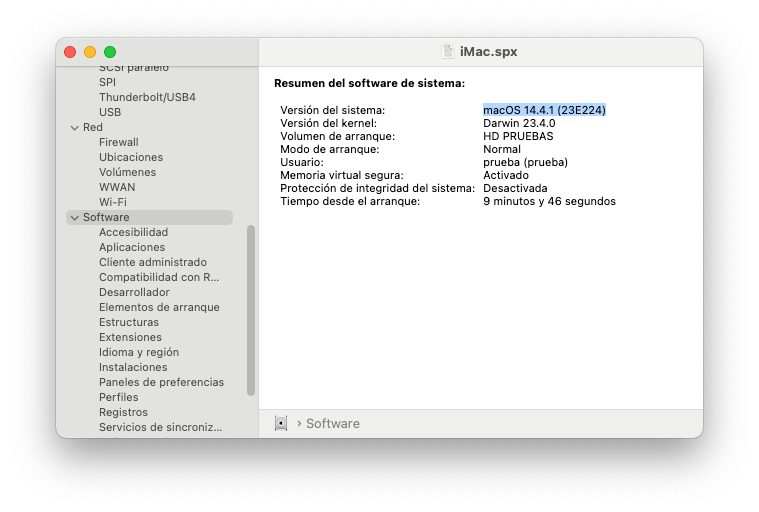Click the Usuario label
The image size is (759, 512).
click(302, 163)
